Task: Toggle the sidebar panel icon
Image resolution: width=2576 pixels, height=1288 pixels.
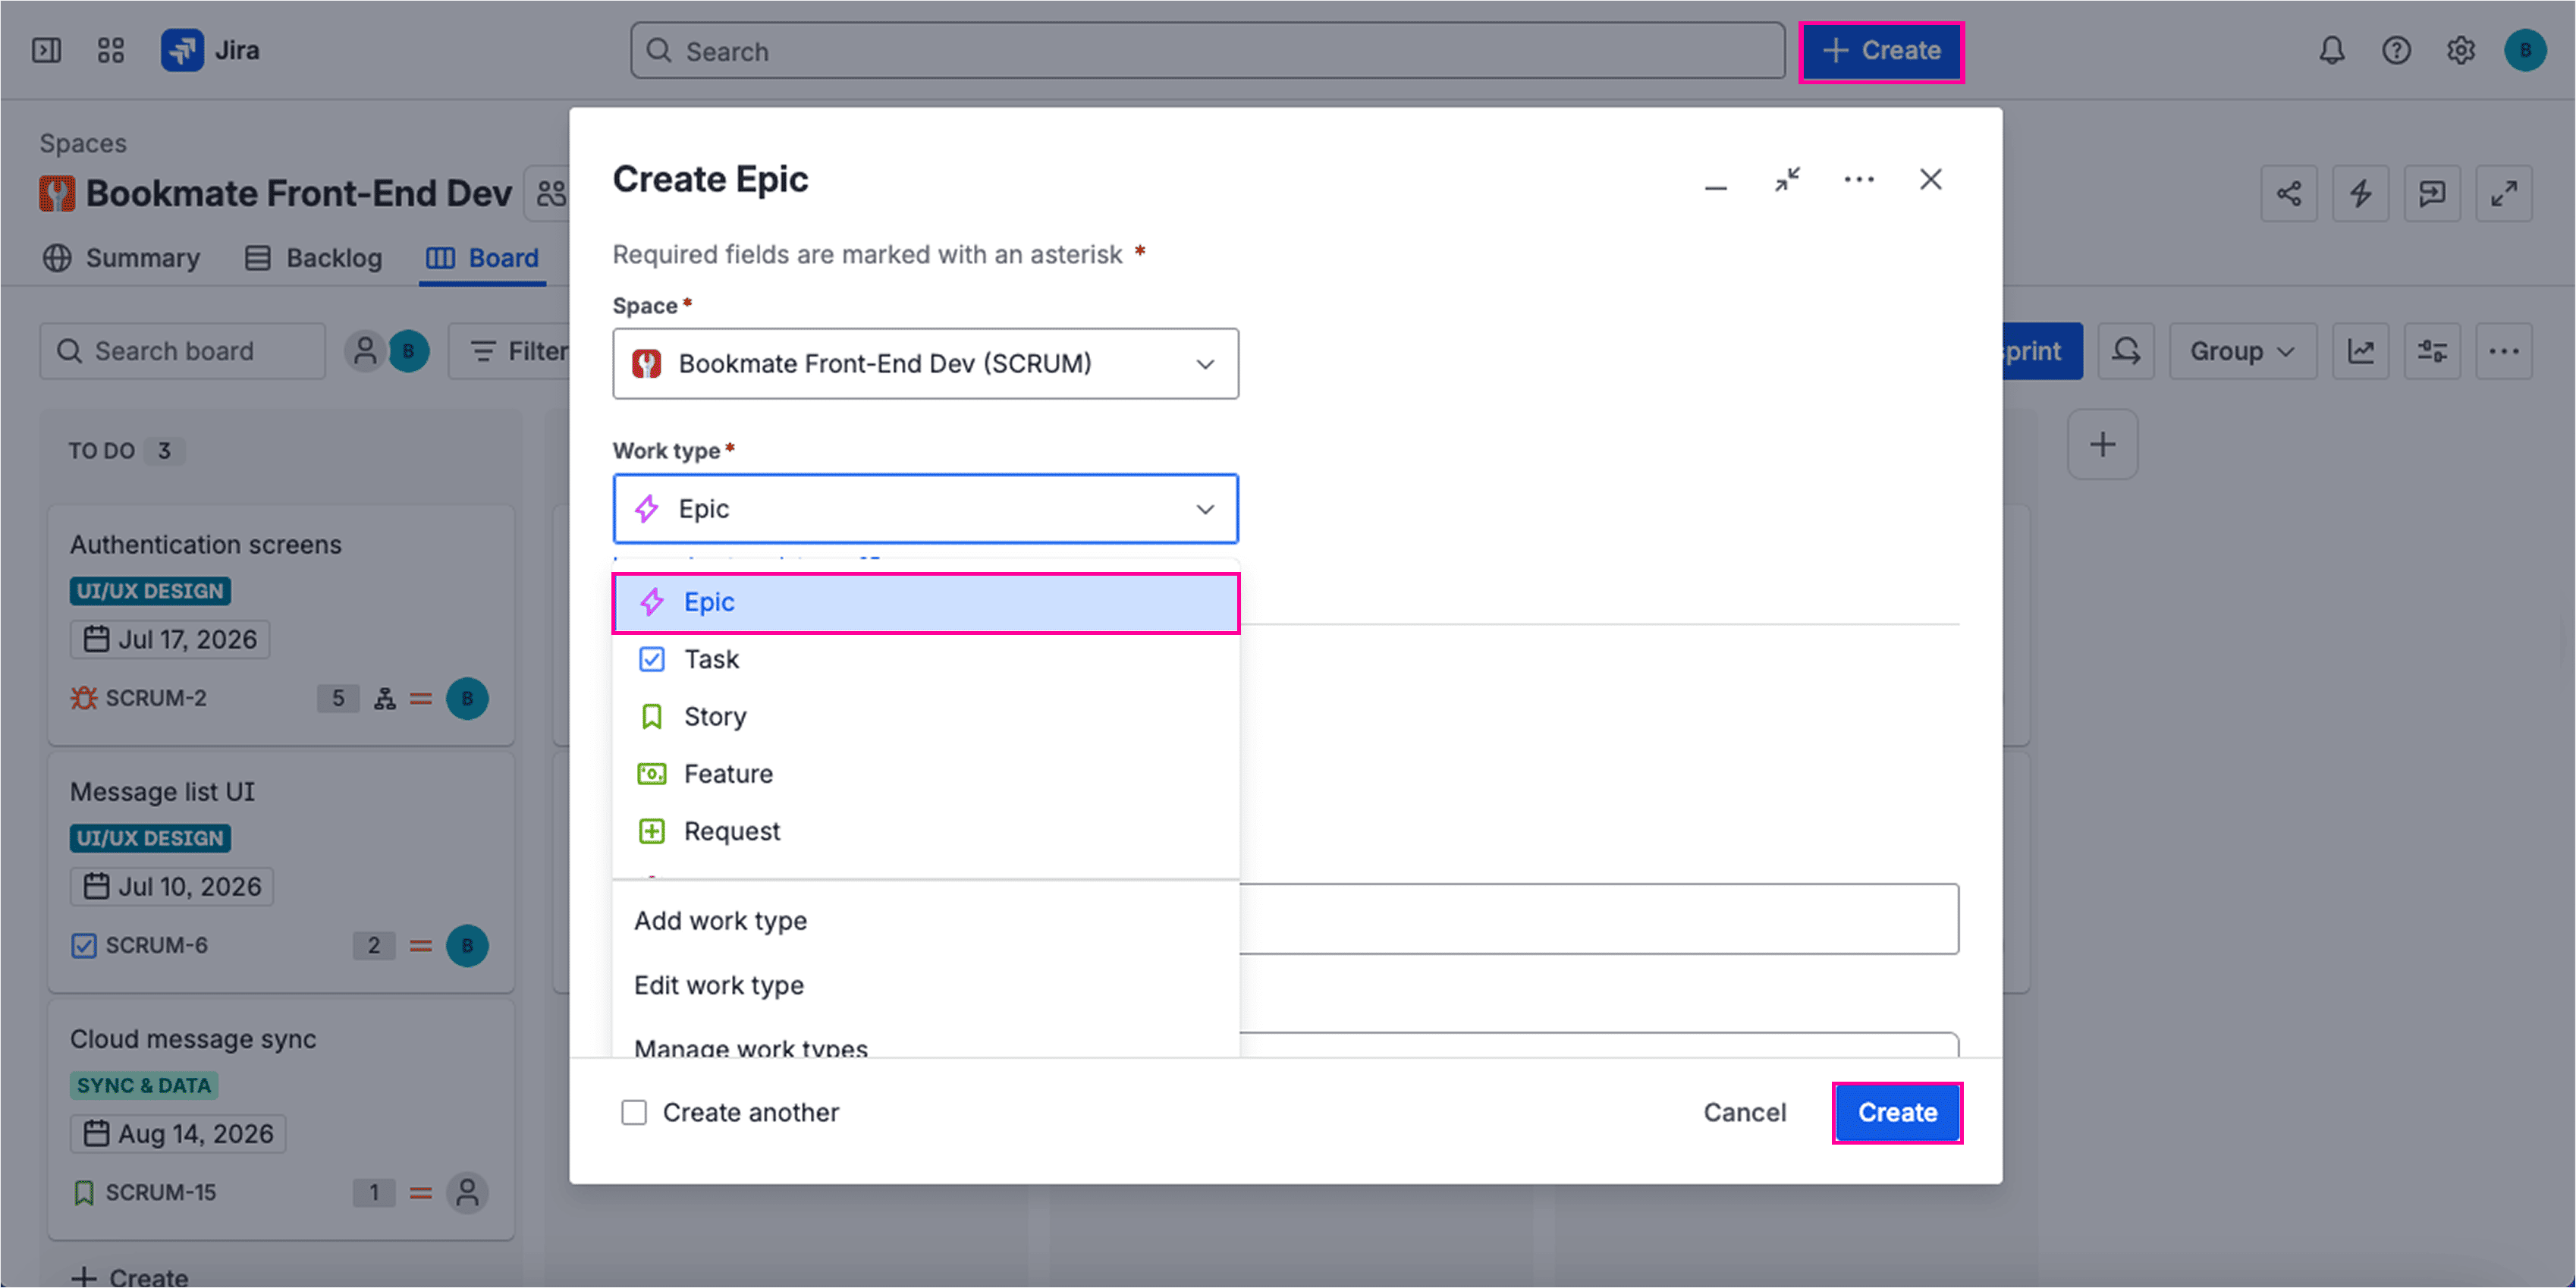Action: [47, 50]
